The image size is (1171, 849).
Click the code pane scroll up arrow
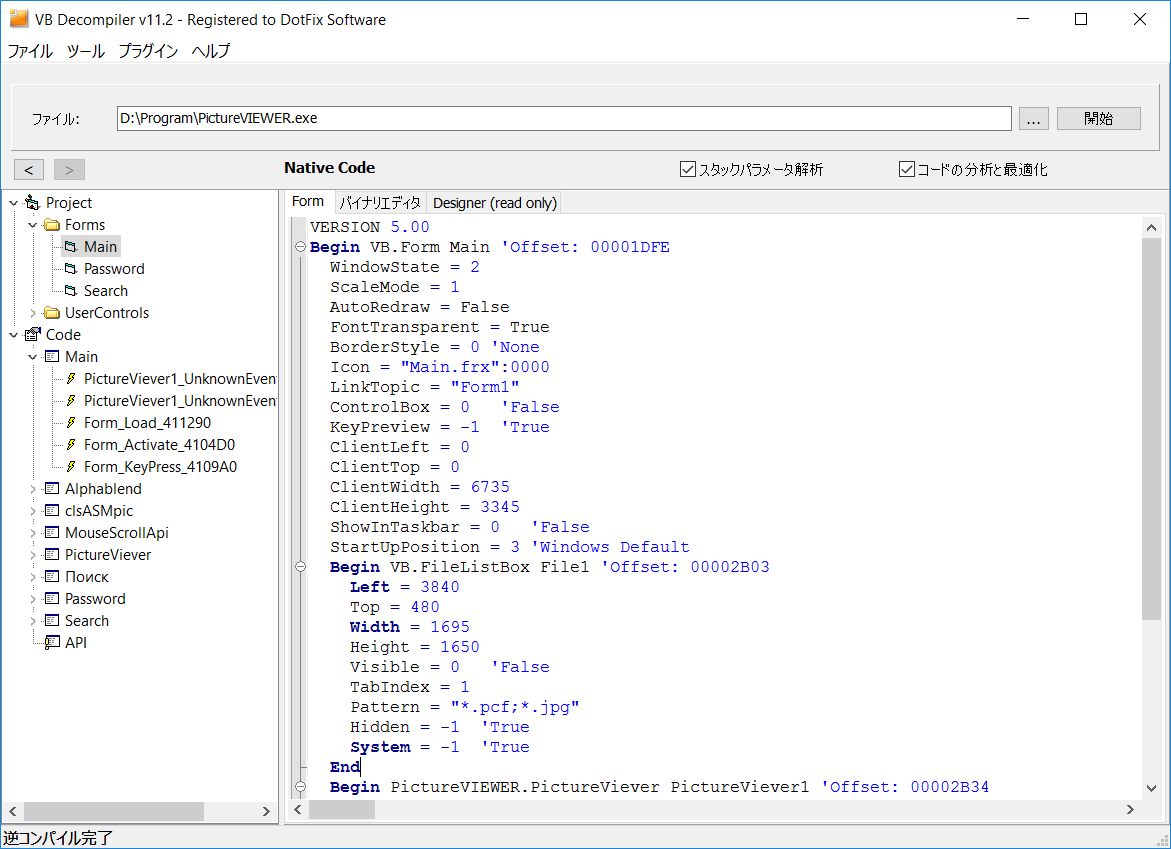(x=1151, y=228)
